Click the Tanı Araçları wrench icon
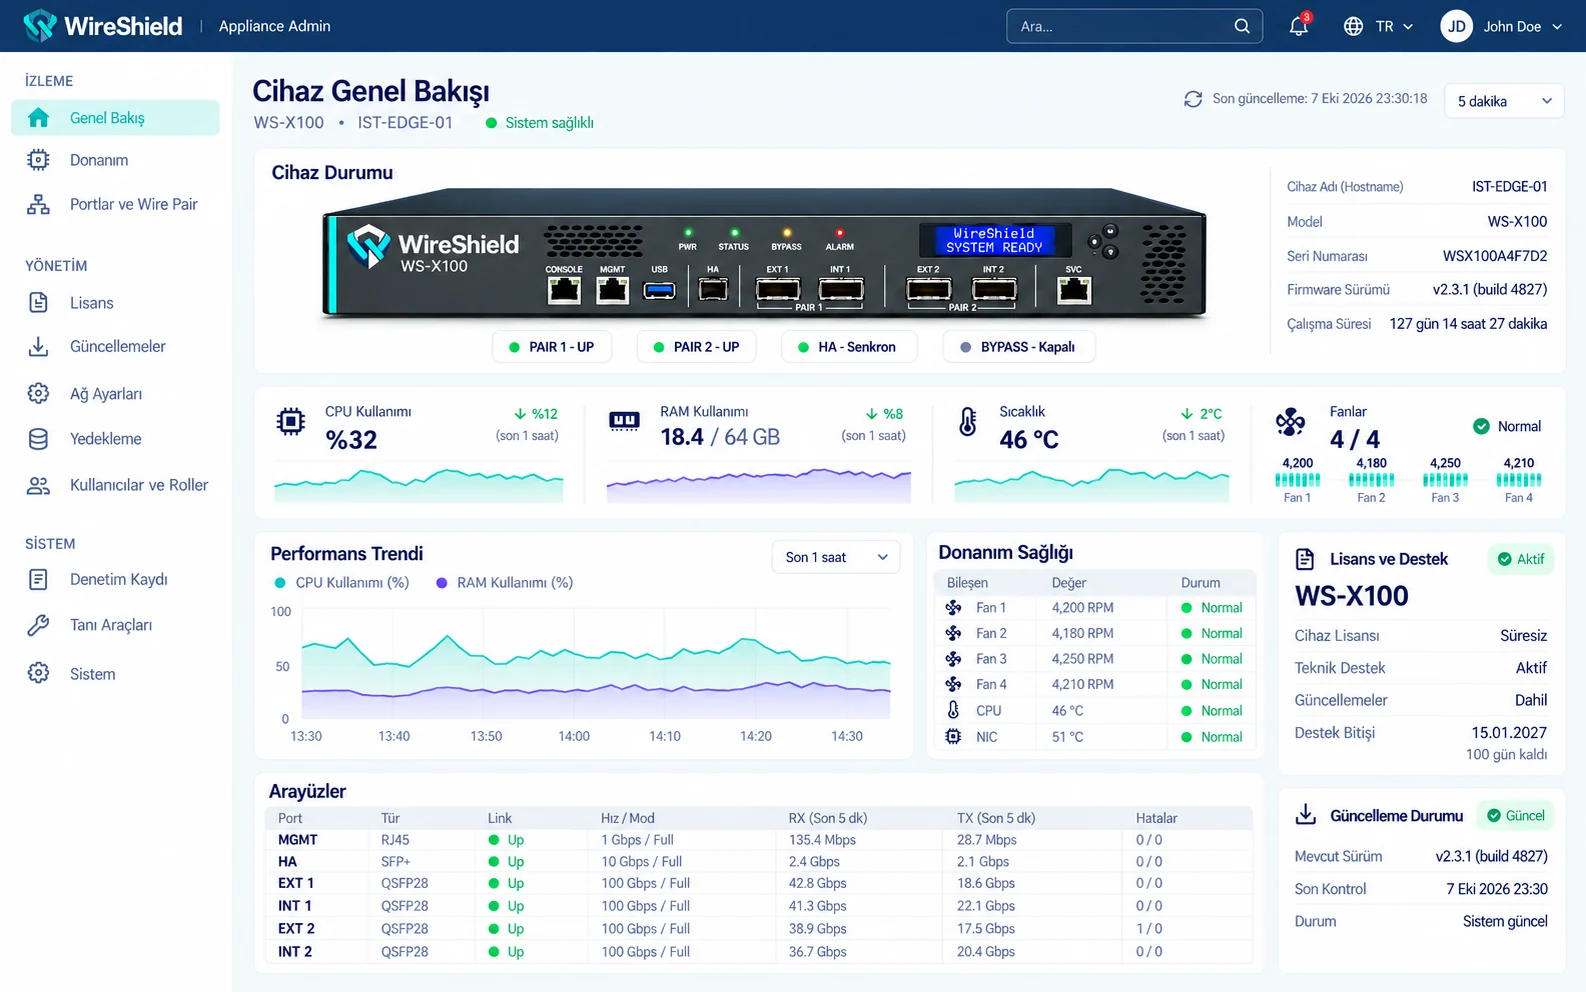Screen dimensions: 1586x992 [38, 625]
